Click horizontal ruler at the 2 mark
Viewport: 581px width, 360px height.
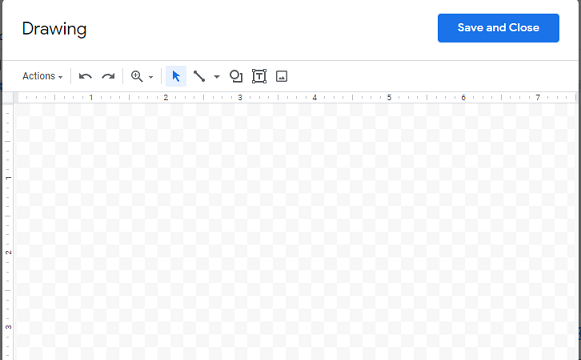[166, 97]
